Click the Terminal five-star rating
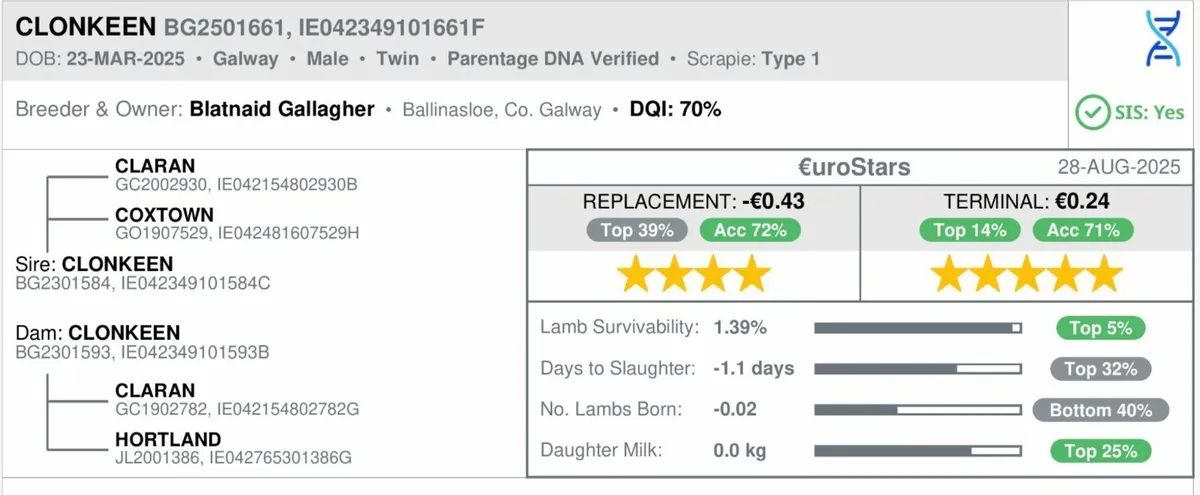This screenshot has height=495, width=1200. coord(1027,273)
